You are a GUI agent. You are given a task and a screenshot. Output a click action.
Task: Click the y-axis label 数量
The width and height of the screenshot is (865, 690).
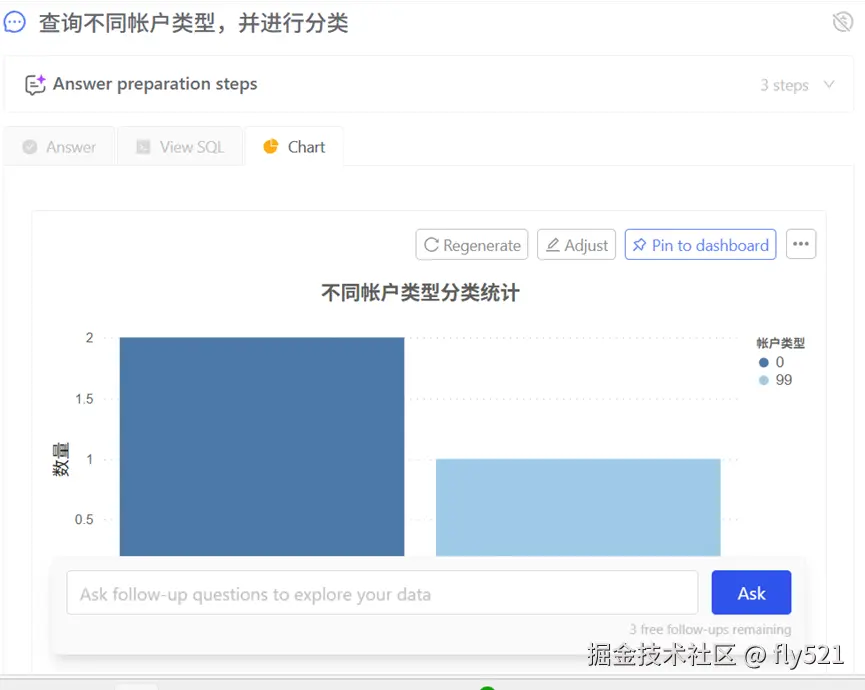[x=61, y=459]
